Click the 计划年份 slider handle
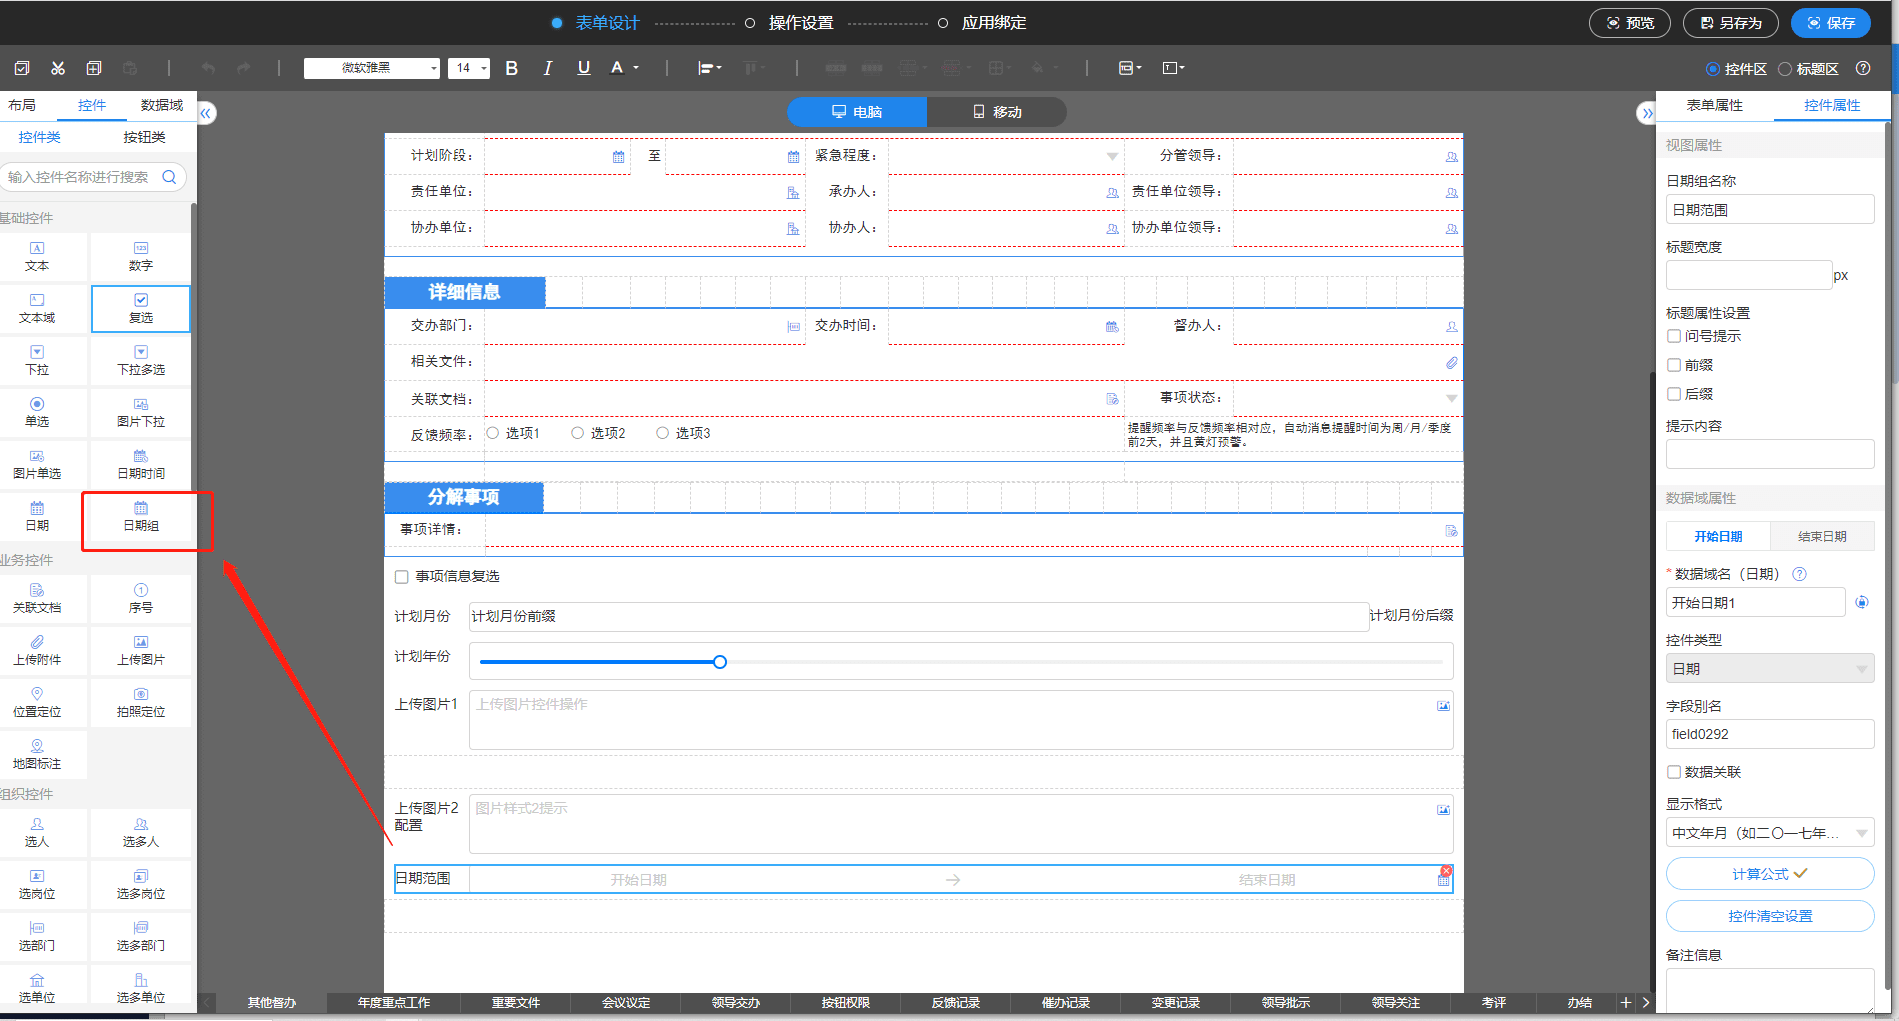 [720, 662]
